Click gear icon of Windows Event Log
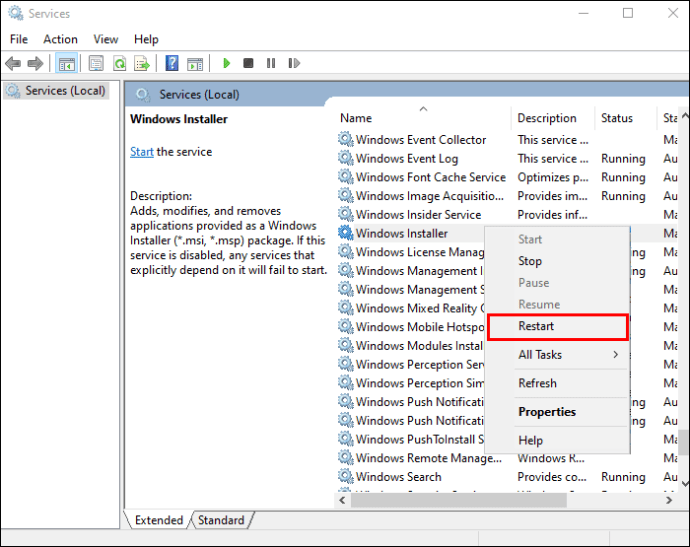The height and width of the screenshot is (547, 690). [345, 158]
